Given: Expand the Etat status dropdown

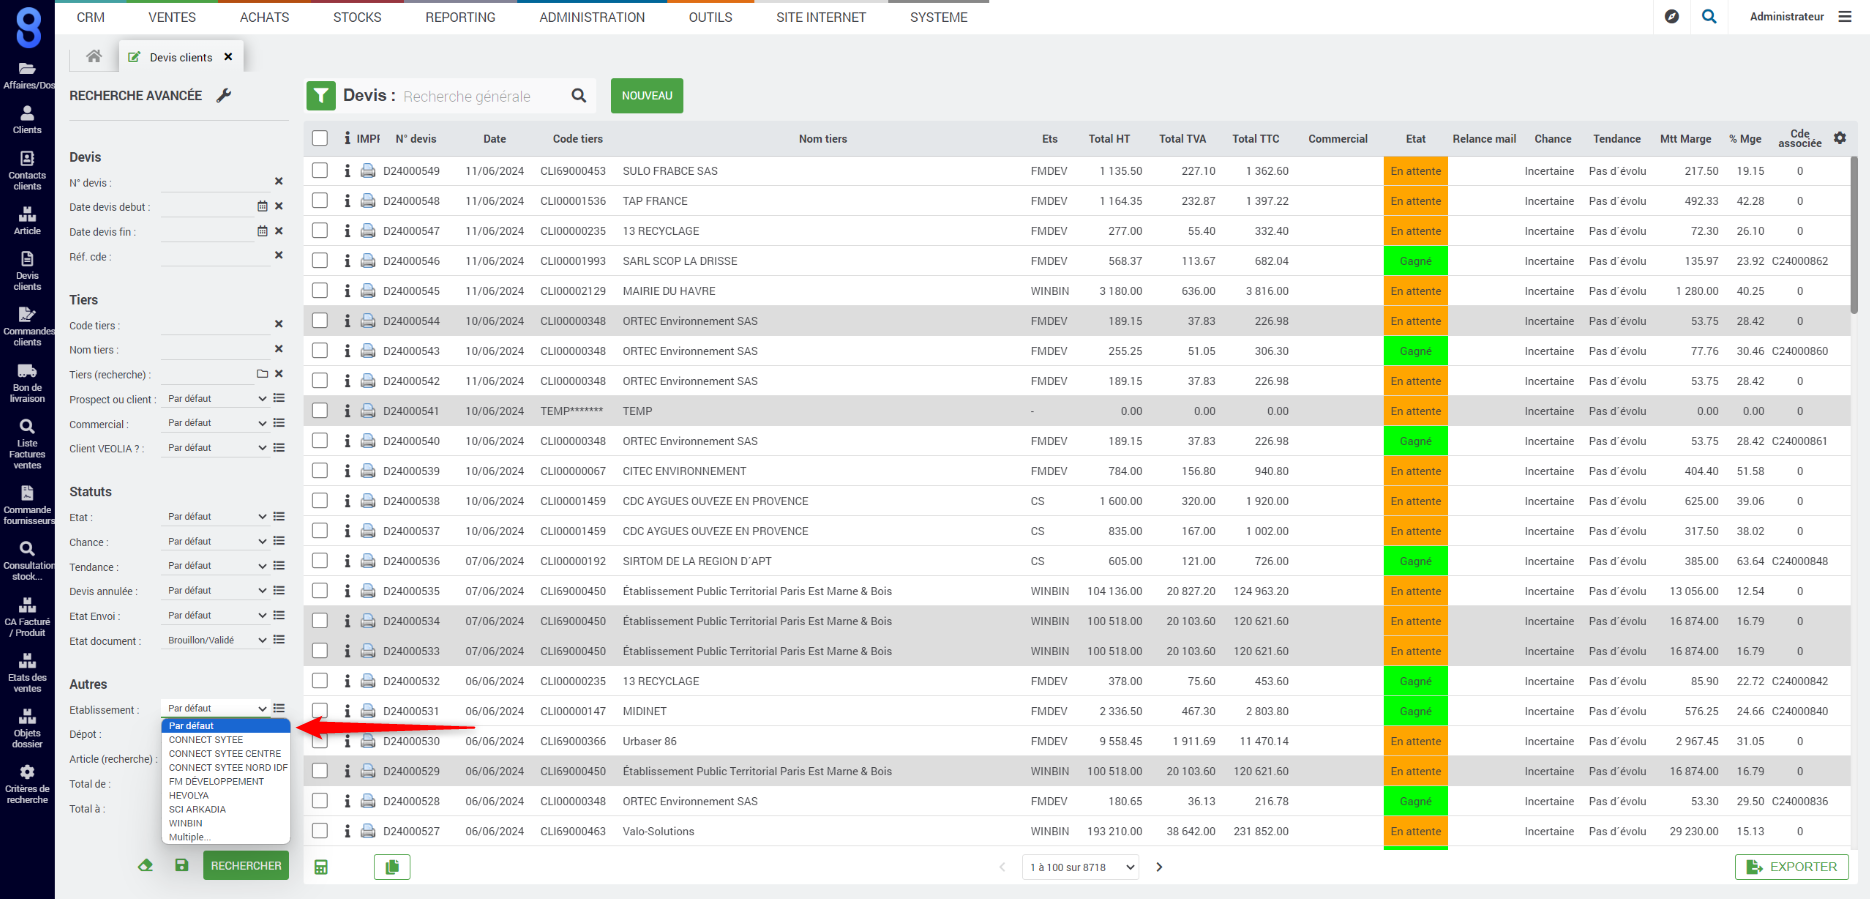Looking at the screenshot, I should pos(216,517).
